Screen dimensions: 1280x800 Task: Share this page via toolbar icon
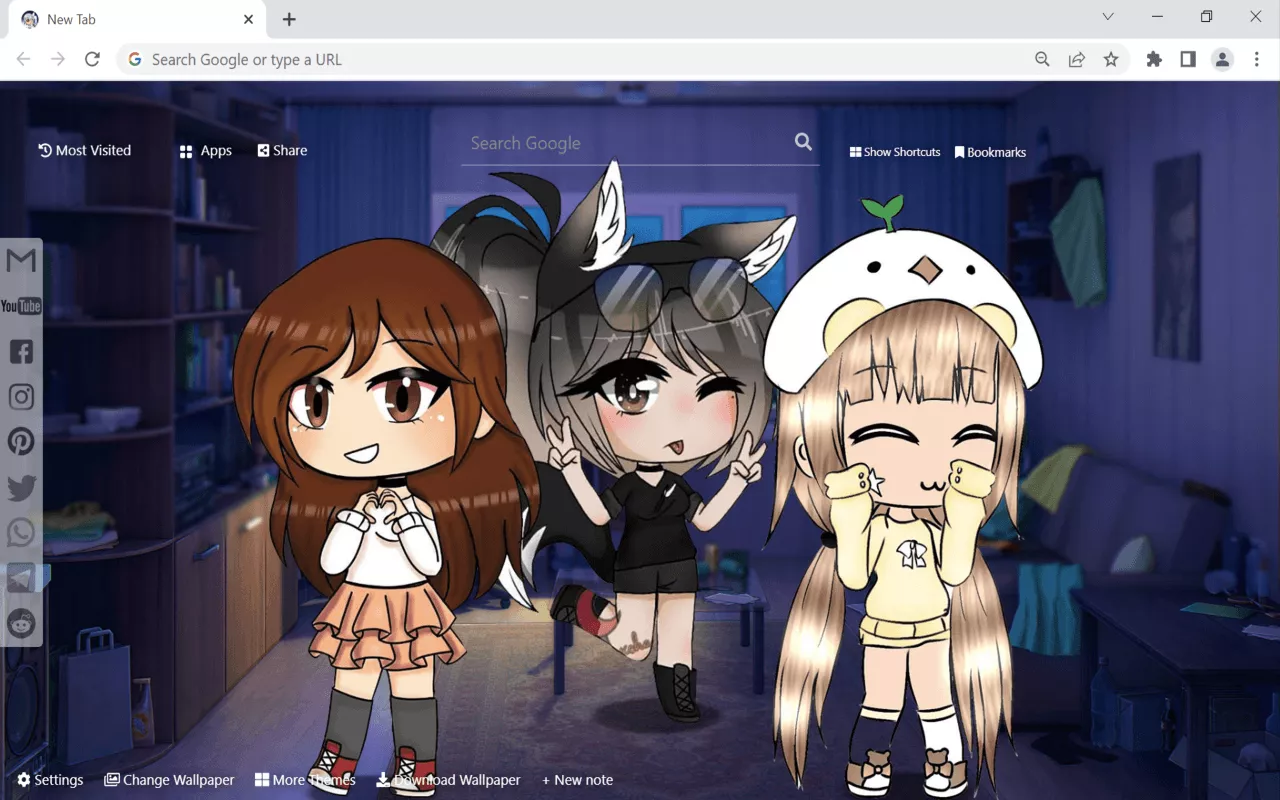pos(1077,60)
